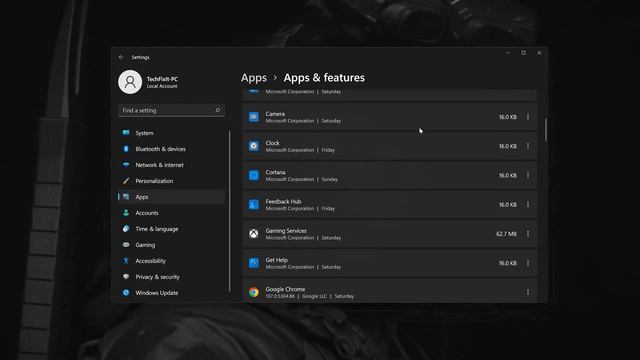Open the three-dot menu for Get Help

528,263
